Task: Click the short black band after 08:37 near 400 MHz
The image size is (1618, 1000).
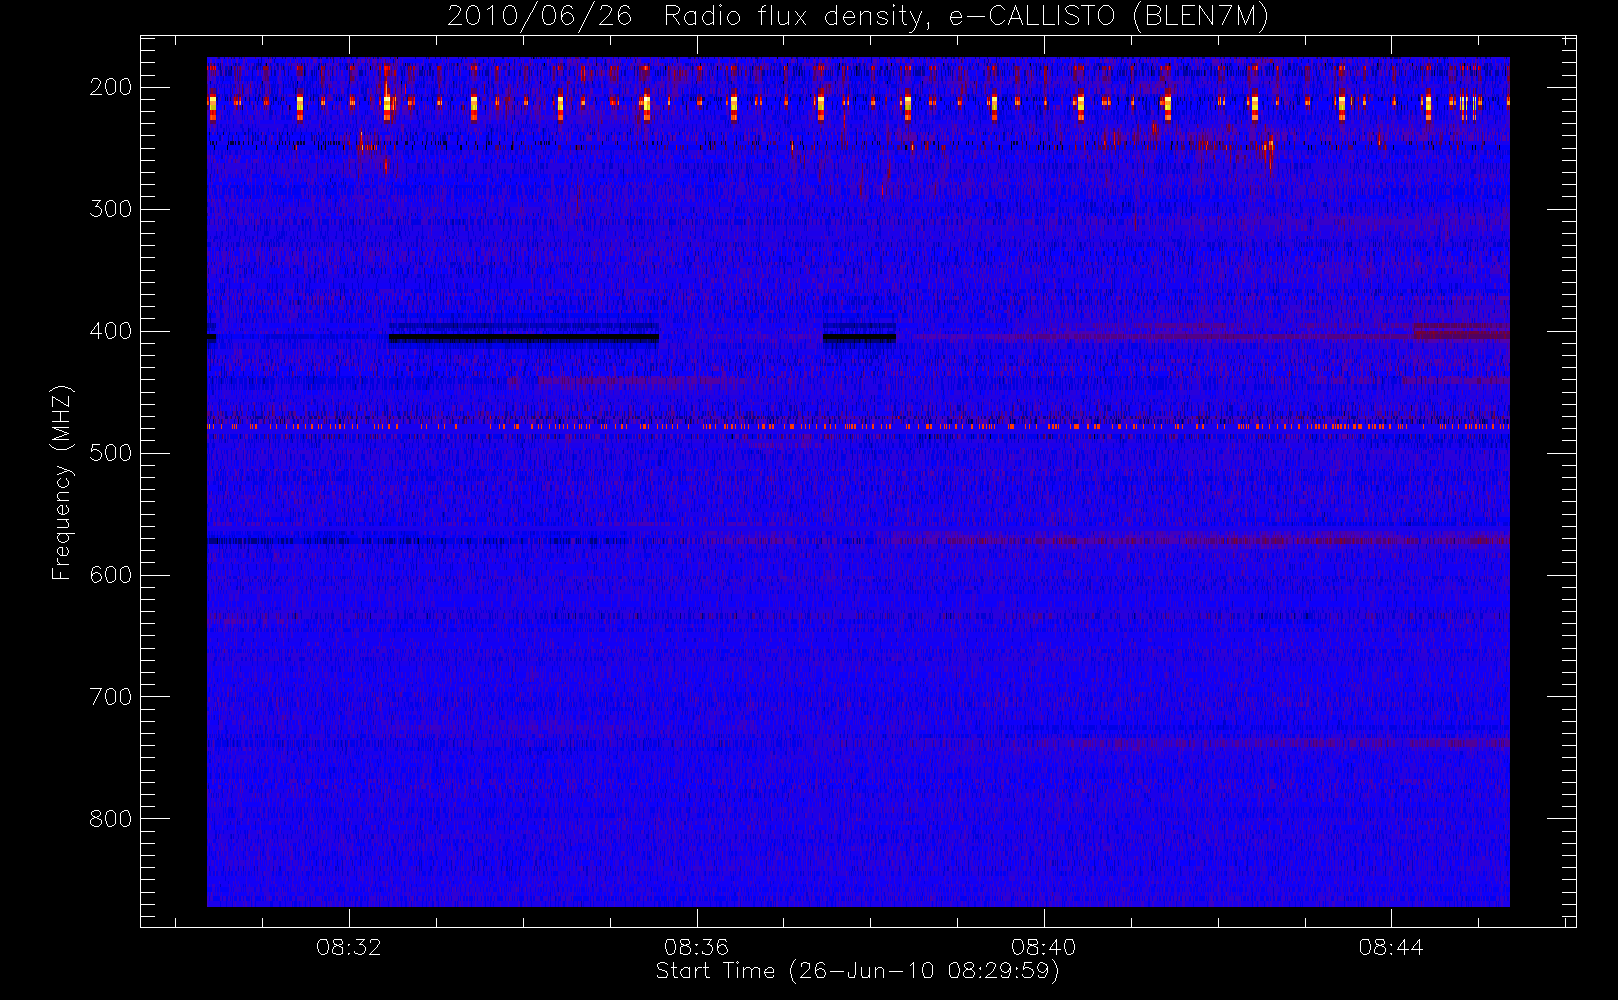Action: (x=860, y=337)
